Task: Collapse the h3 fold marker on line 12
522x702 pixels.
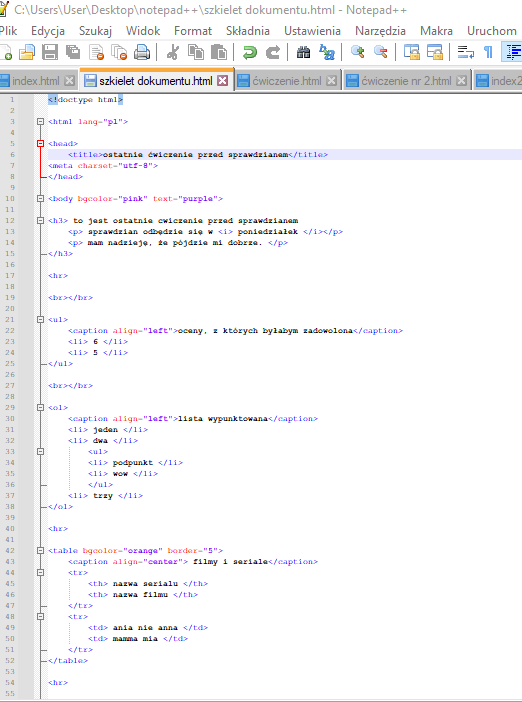Action: tap(40, 220)
